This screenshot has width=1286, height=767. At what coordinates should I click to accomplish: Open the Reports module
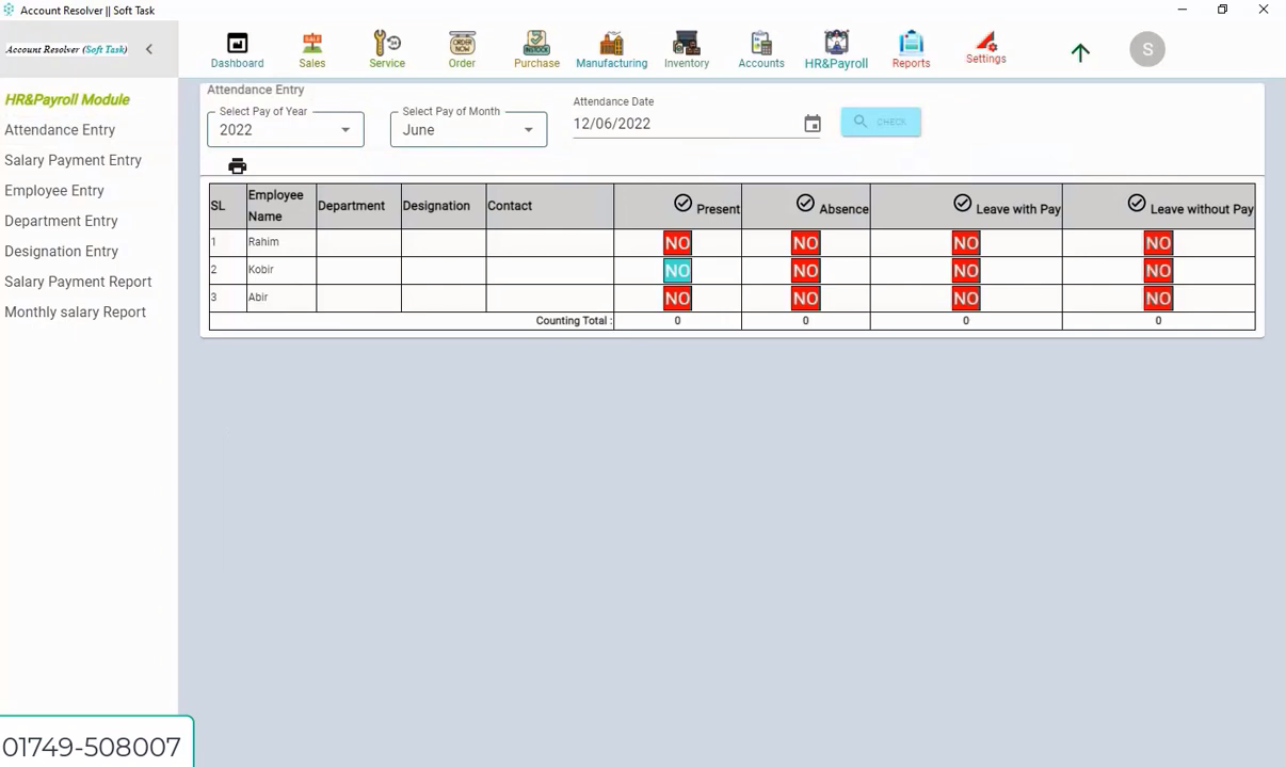coord(911,48)
